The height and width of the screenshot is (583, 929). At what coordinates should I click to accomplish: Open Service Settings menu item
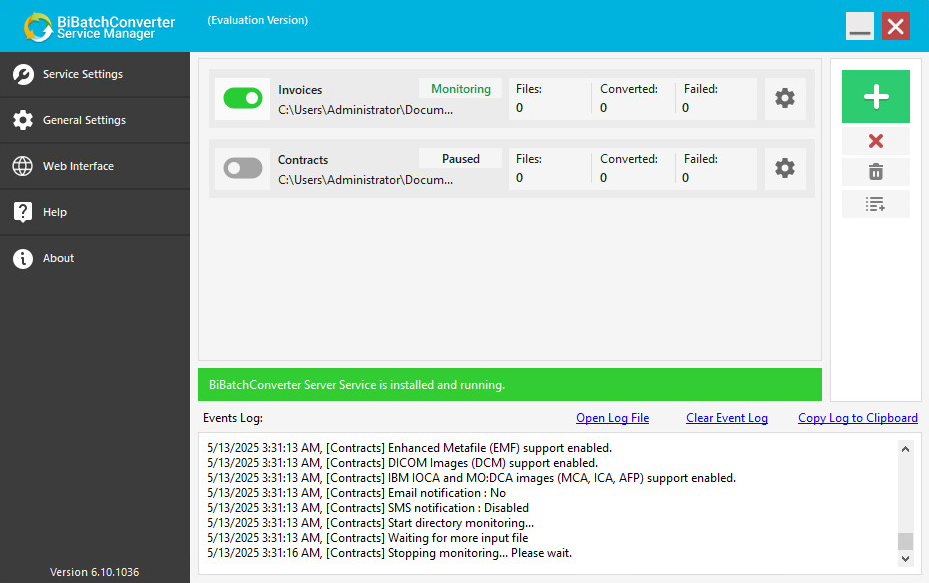click(x=95, y=75)
